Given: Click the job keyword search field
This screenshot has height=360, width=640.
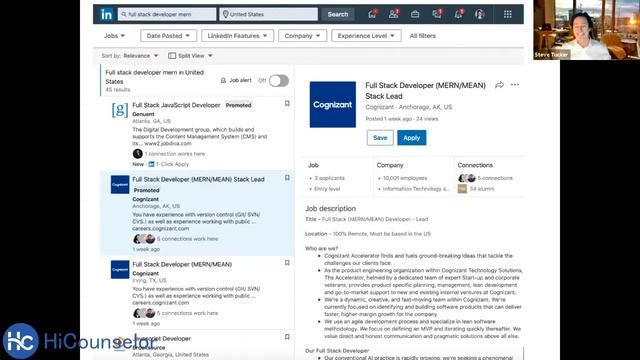Looking at the screenshot, I should click(167, 14).
